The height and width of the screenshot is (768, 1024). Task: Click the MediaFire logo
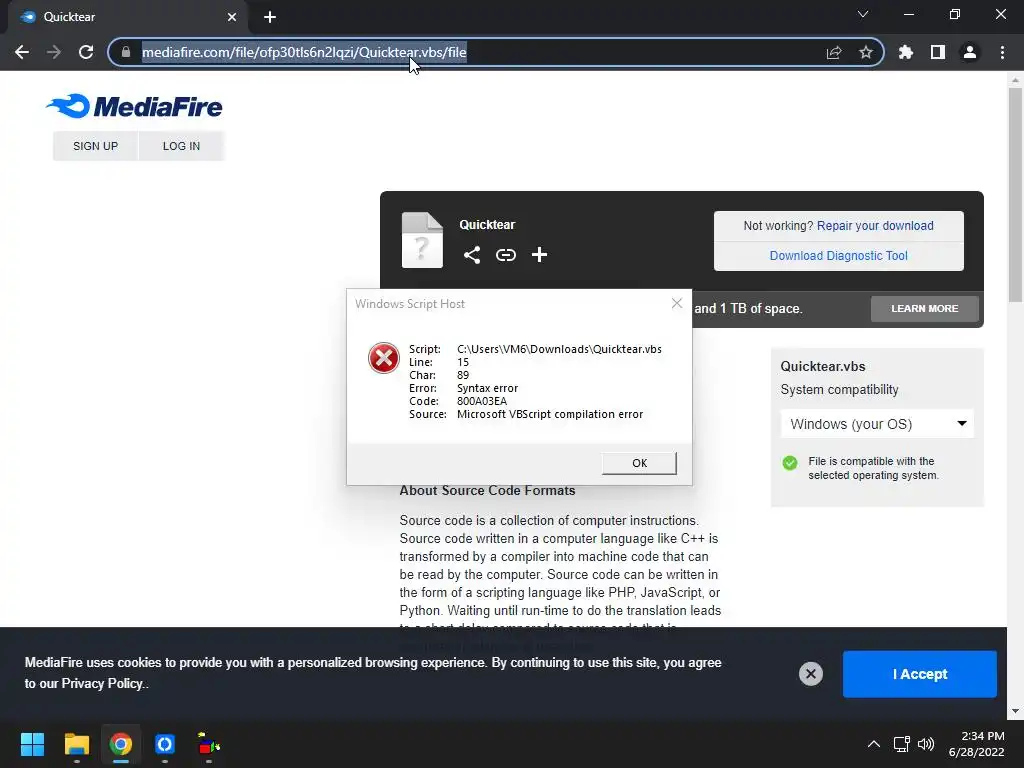(135, 106)
